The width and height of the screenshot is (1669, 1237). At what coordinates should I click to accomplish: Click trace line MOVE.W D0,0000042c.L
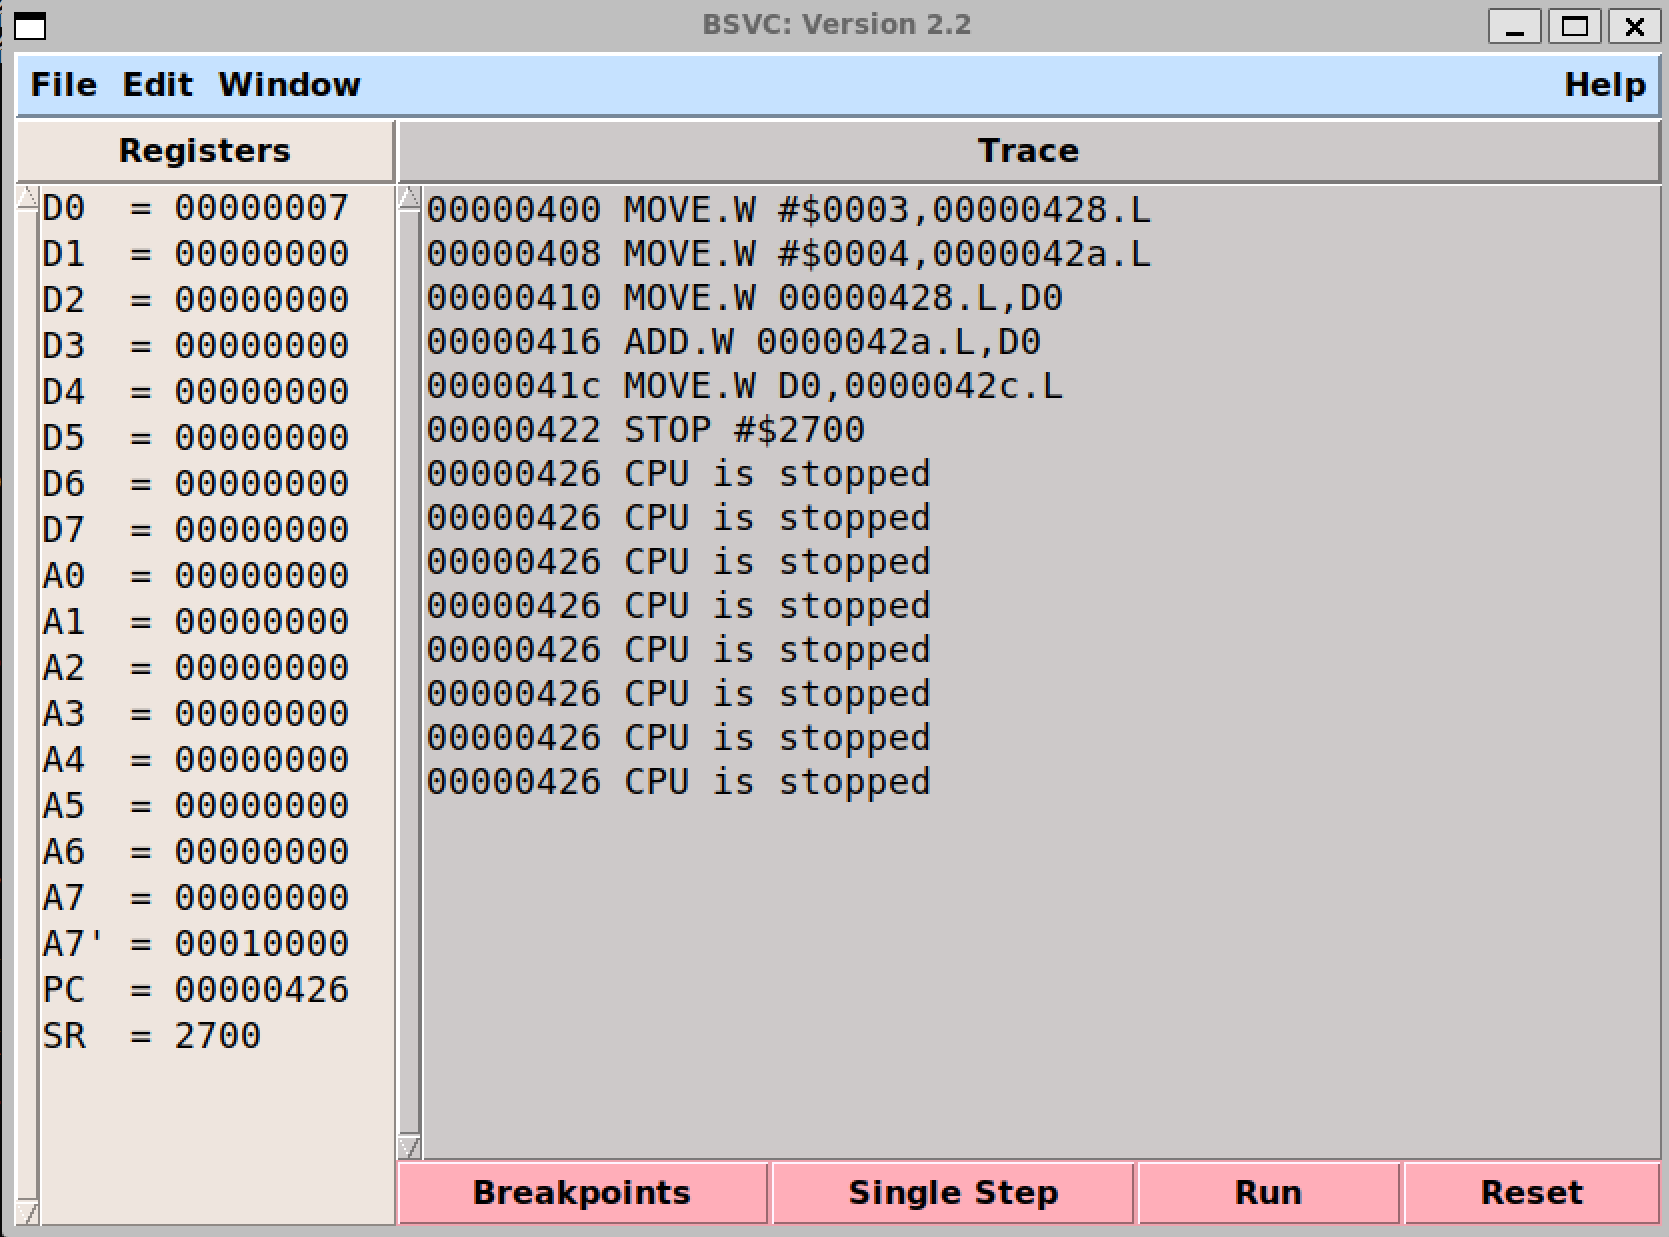(x=745, y=386)
